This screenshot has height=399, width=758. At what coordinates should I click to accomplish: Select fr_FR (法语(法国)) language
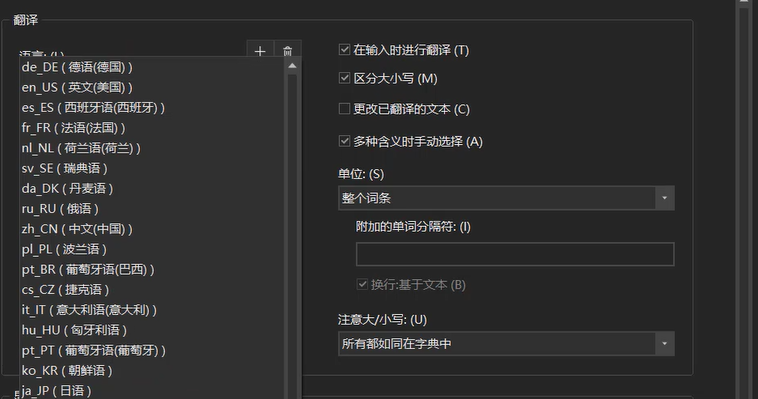click(152, 128)
